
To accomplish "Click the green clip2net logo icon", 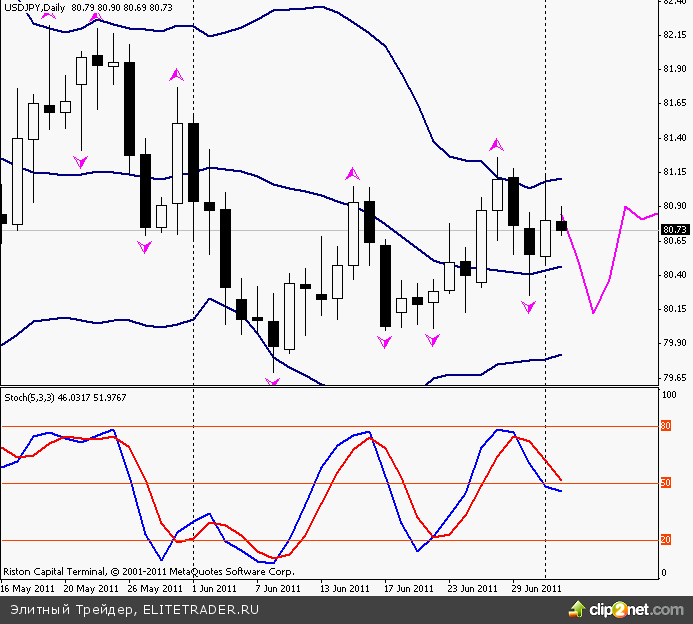I will pyautogui.click(x=577, y=608).
